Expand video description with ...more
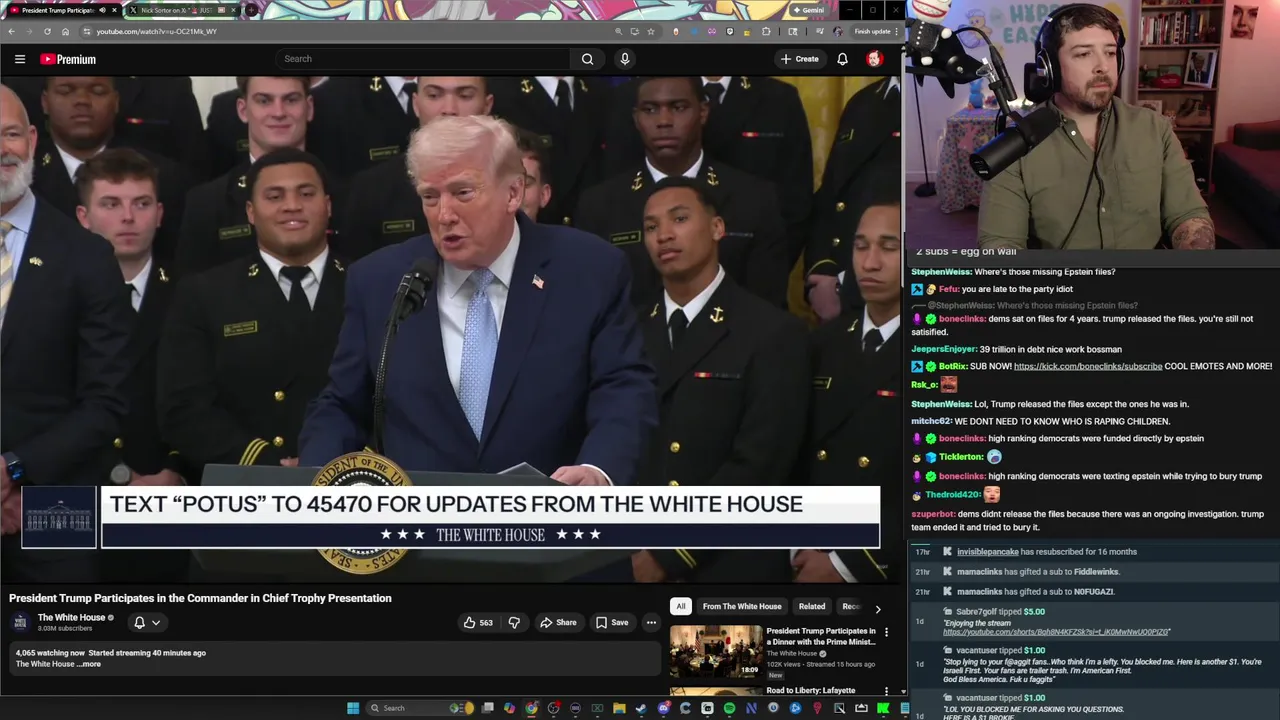 tap(90, 664)
